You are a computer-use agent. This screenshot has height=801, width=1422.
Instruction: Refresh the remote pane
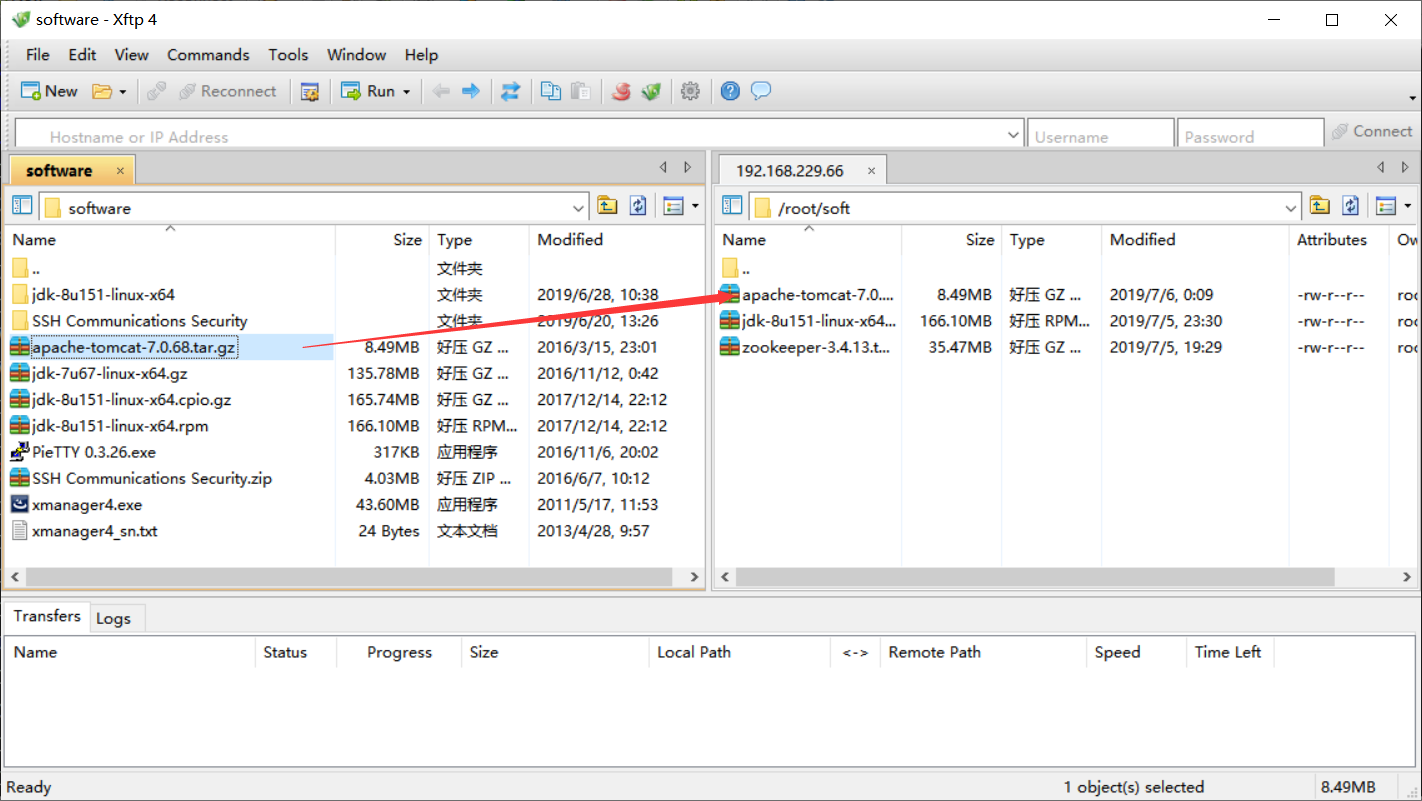(x=1351, y=206)
